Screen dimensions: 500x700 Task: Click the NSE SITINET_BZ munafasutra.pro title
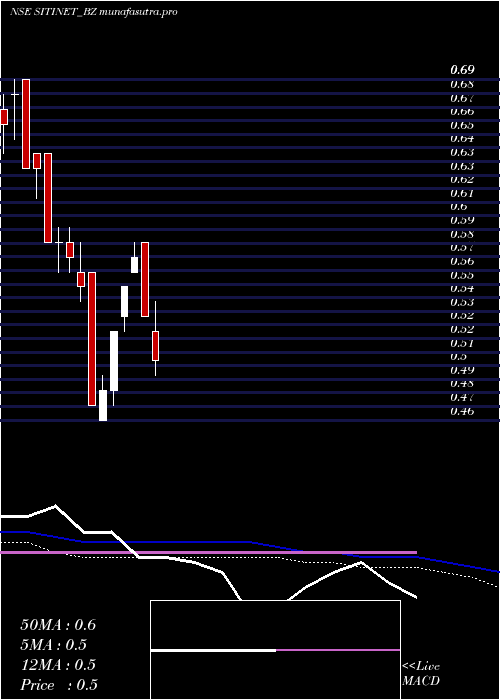(x=94, y=12)
